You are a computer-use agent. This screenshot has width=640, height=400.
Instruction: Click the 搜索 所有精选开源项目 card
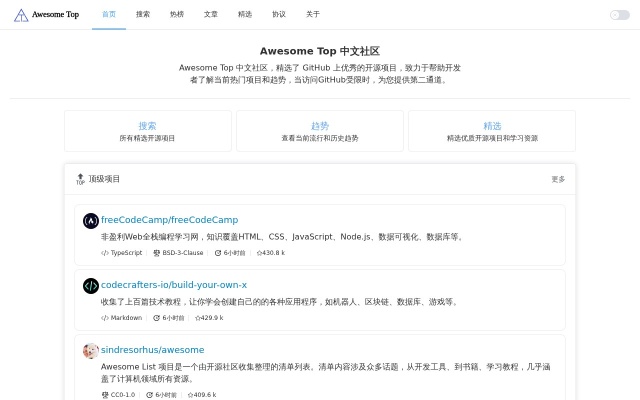[147, 131]
